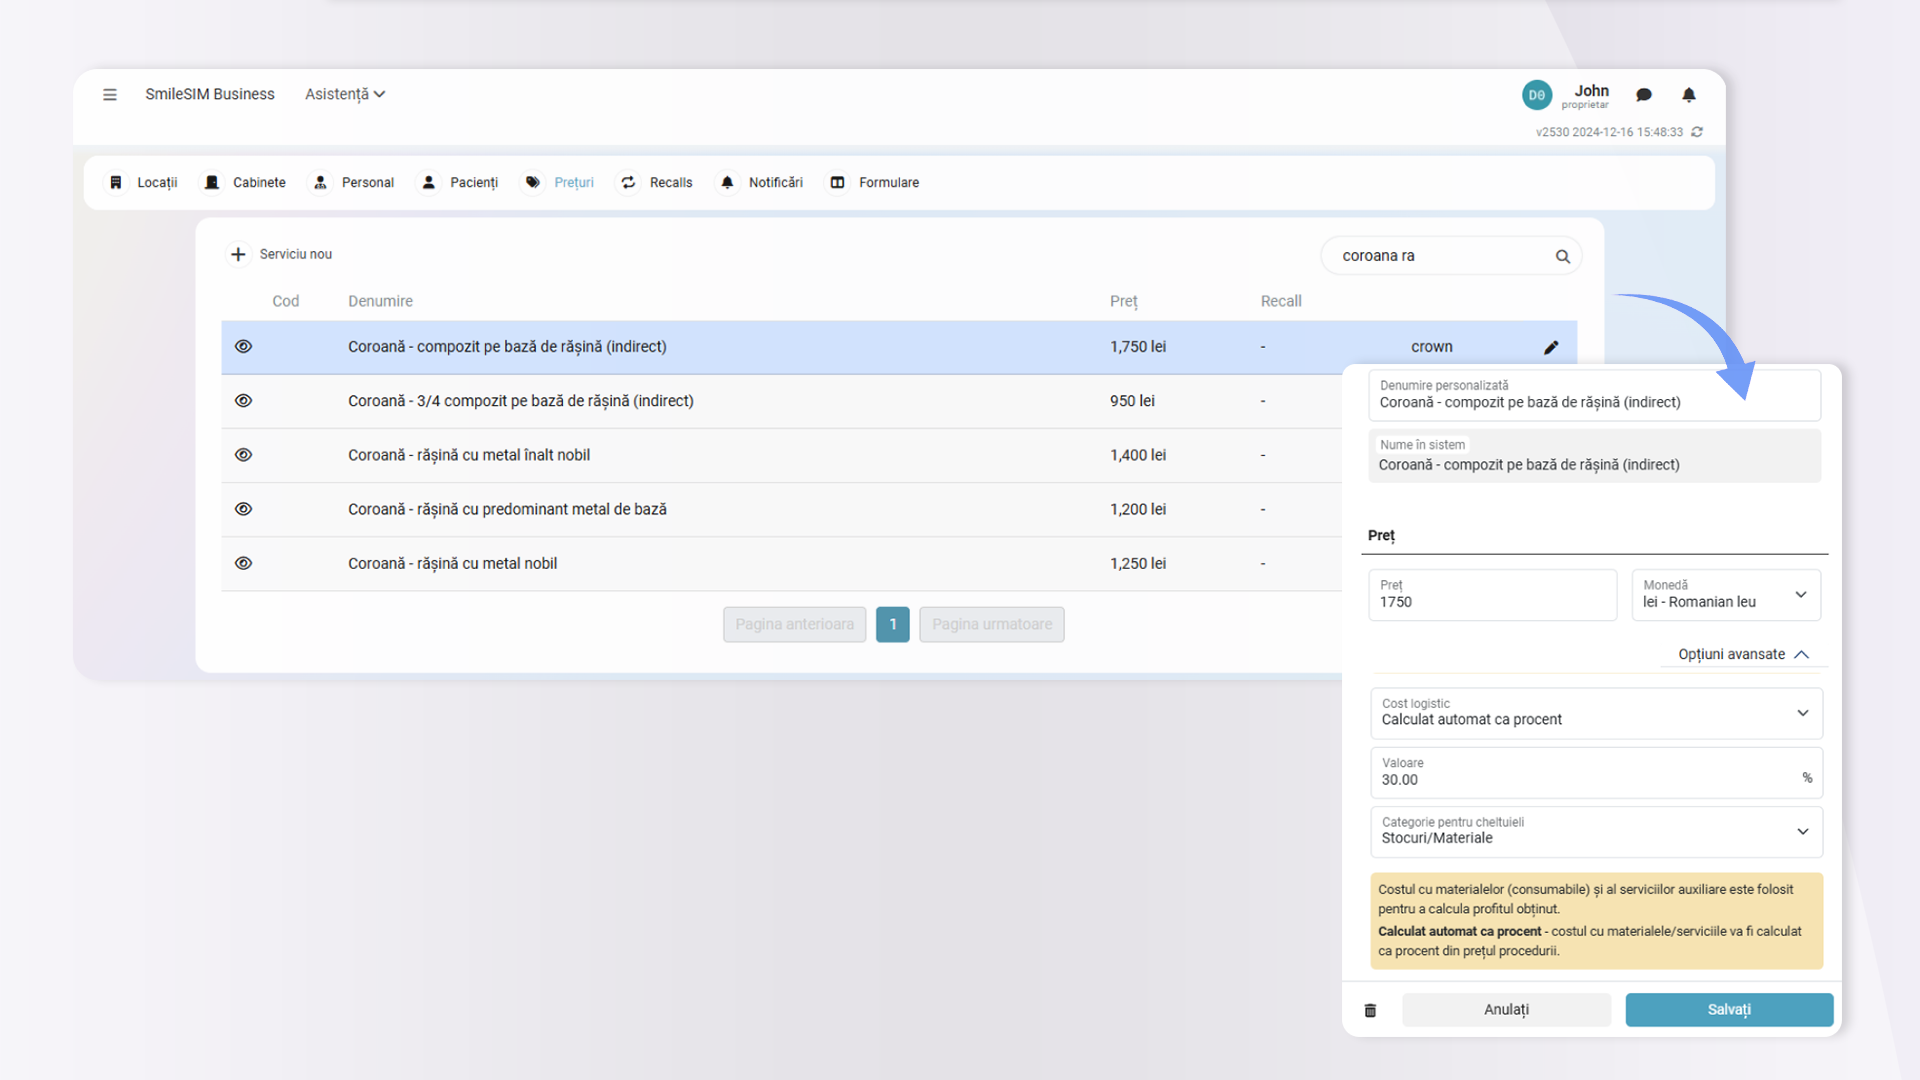The image size is (1920, 1080).
Task: Toggle visibility of Coroană rășină cu metal înalt nobil
Action: (243, 455)
